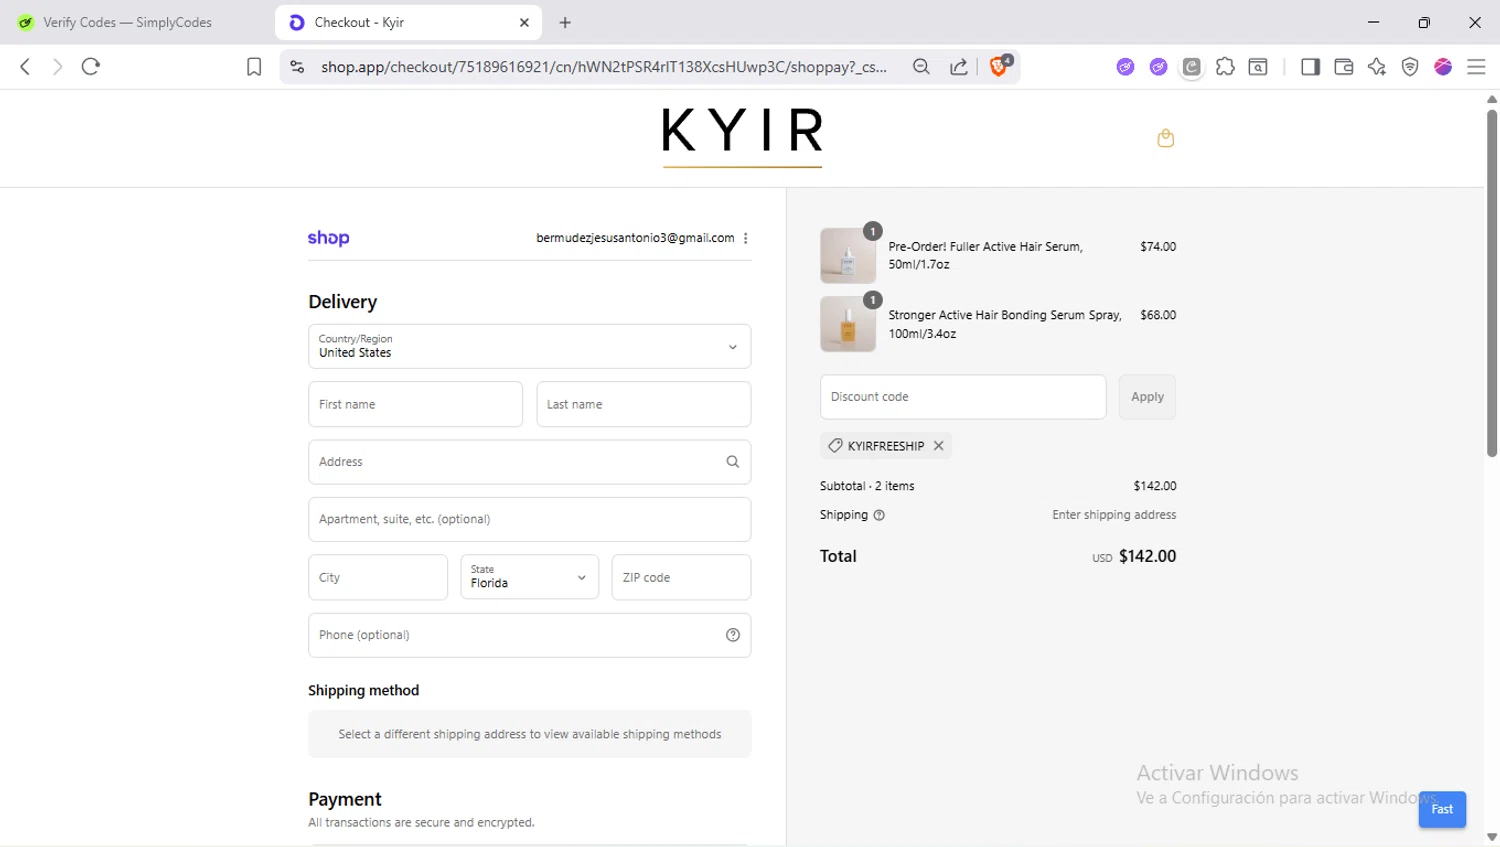Open Brave Shields lion icon
1500x847 pixels.
999,66
